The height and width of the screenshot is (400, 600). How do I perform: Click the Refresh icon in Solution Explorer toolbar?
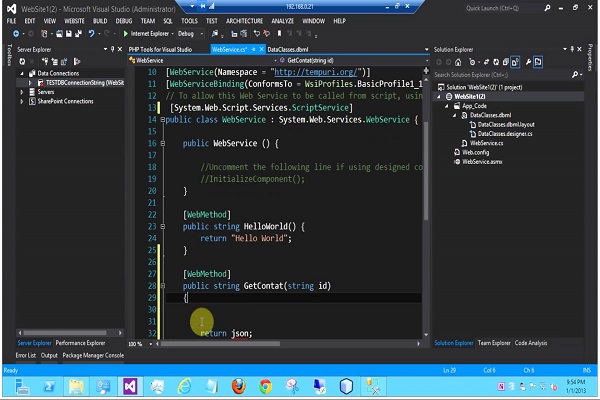pos(496,62)
